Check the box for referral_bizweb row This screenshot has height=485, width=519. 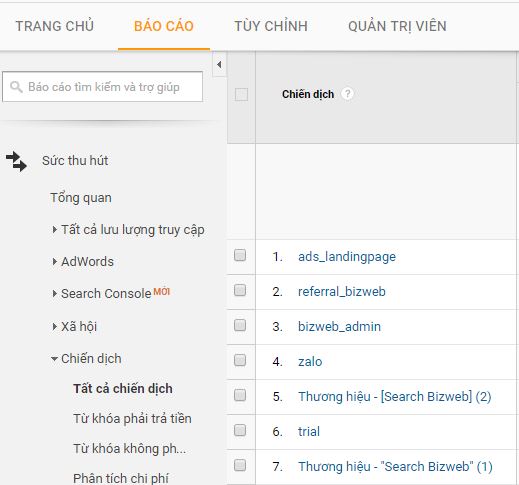coord(240,290)
